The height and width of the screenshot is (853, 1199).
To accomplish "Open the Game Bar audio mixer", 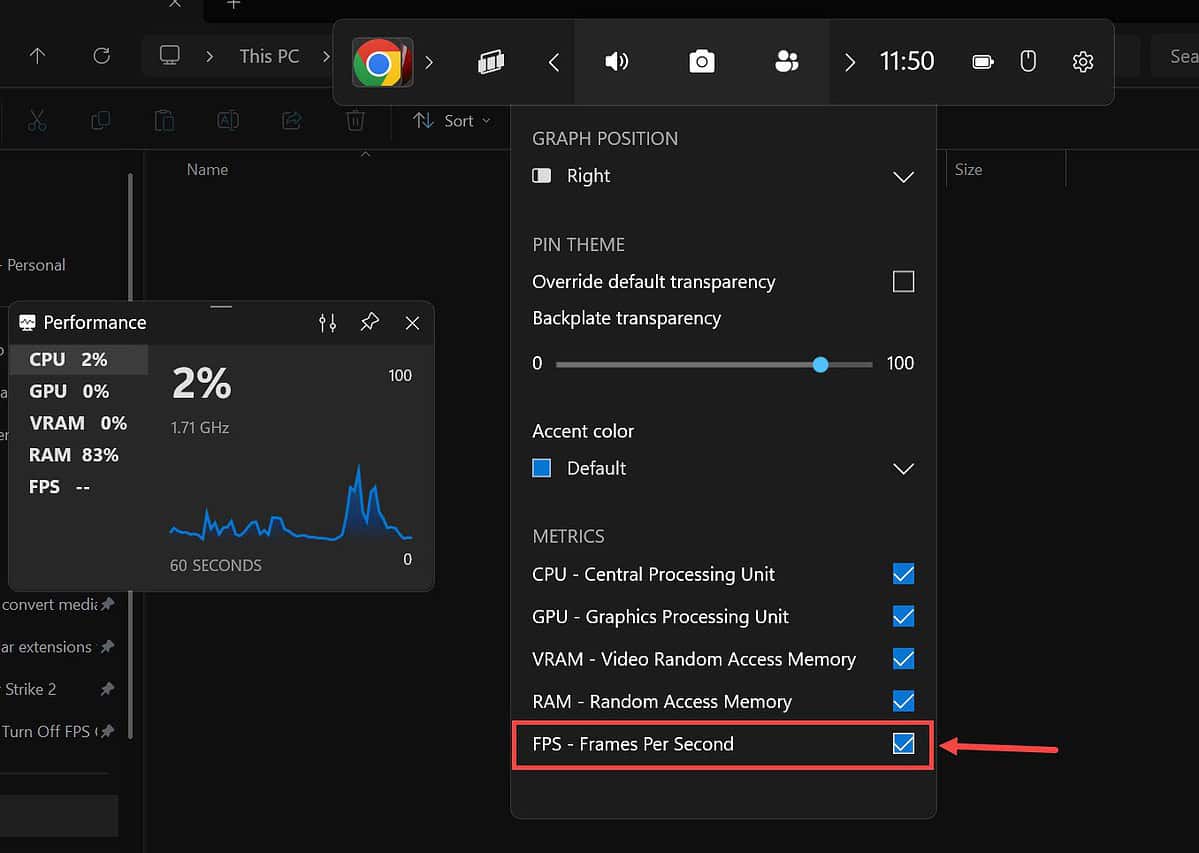I will (x=617, y=61).
